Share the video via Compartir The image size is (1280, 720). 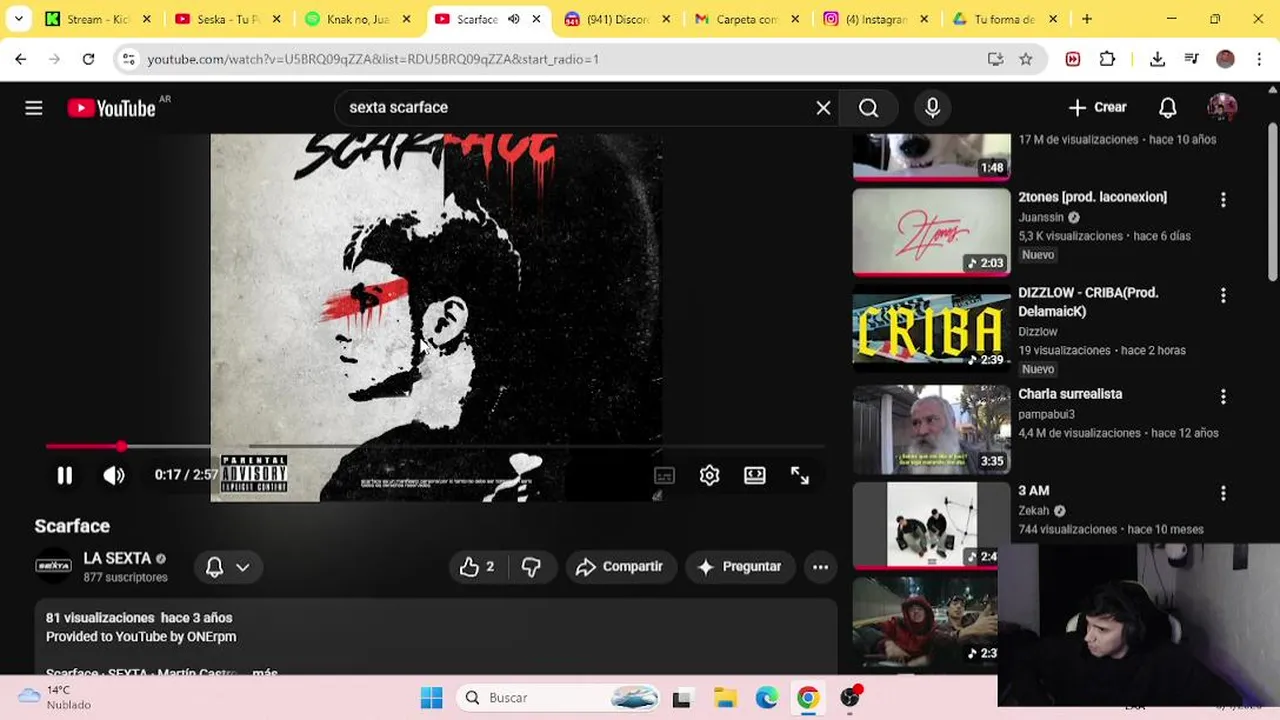click(620, 567)
